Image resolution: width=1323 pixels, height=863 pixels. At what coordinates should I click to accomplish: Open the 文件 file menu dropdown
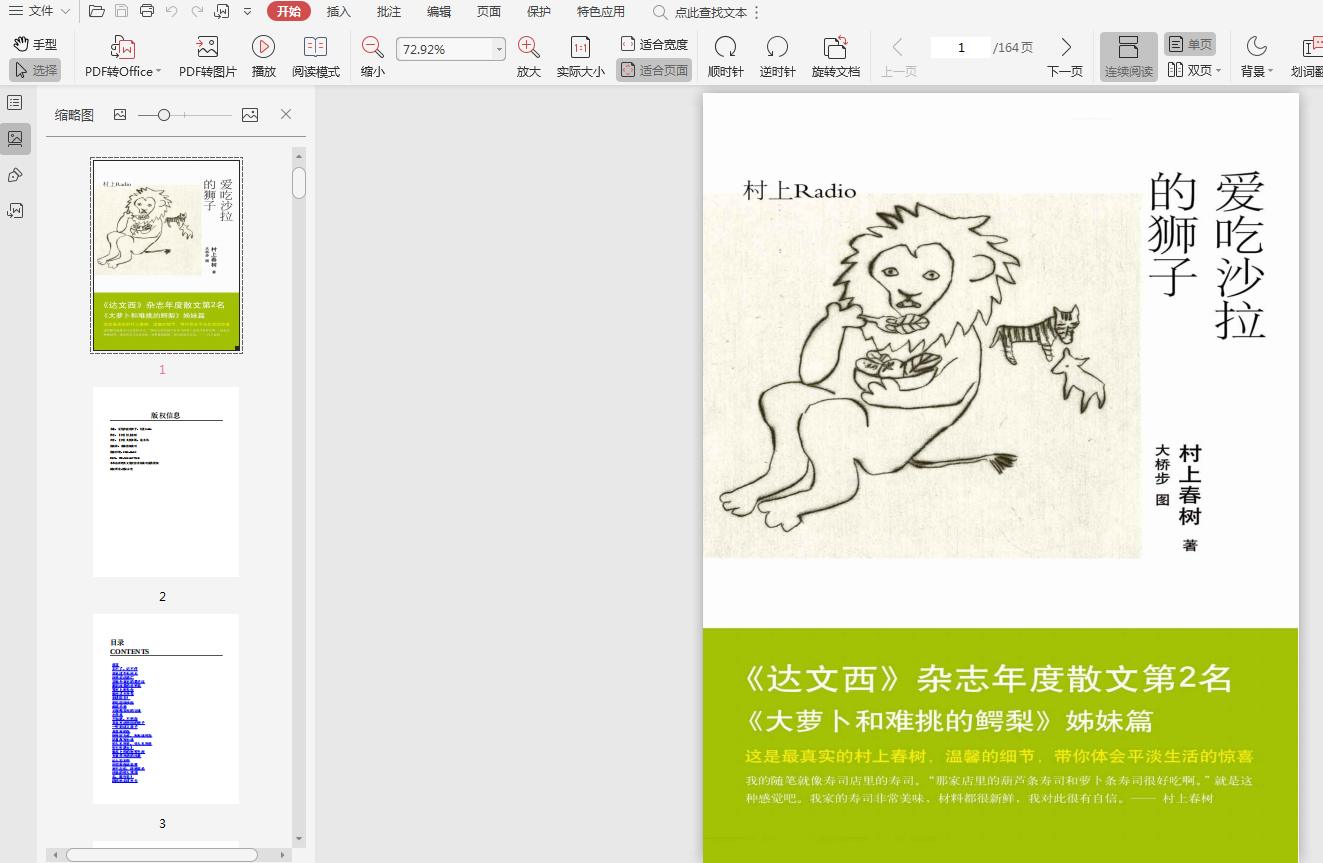[40, 11]
